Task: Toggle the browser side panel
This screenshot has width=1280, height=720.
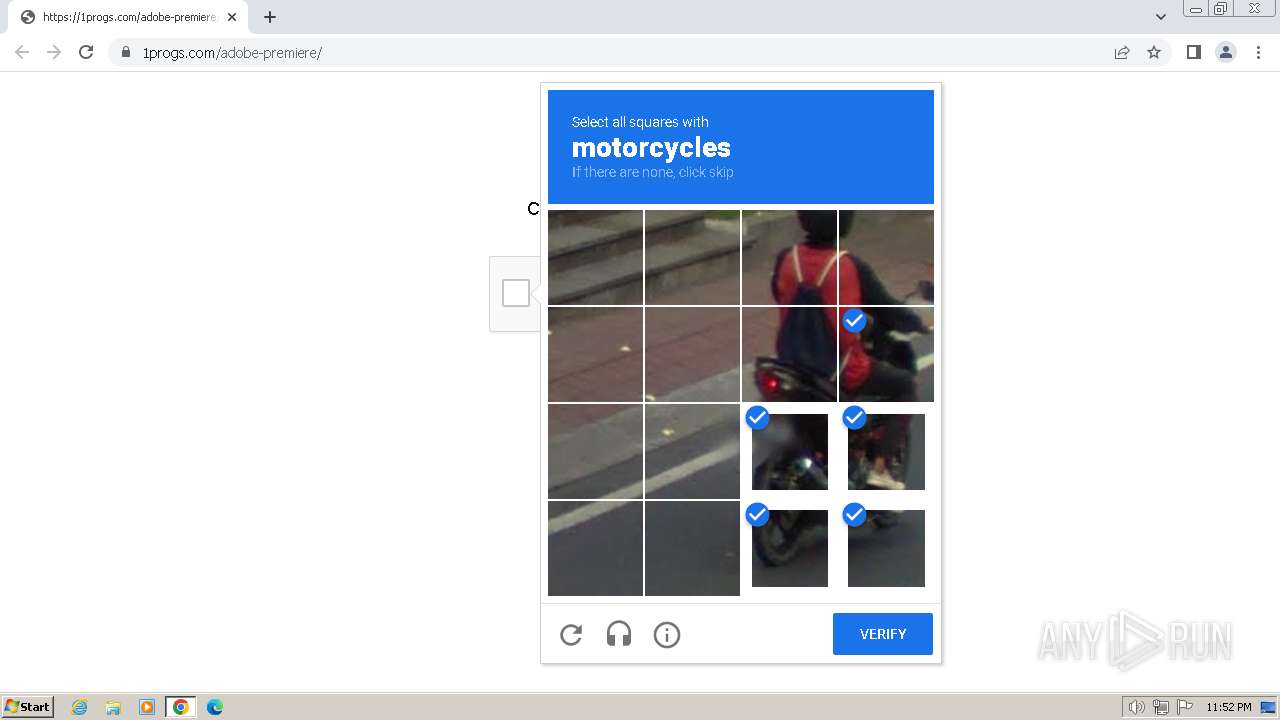Action: click(1194, 52)
